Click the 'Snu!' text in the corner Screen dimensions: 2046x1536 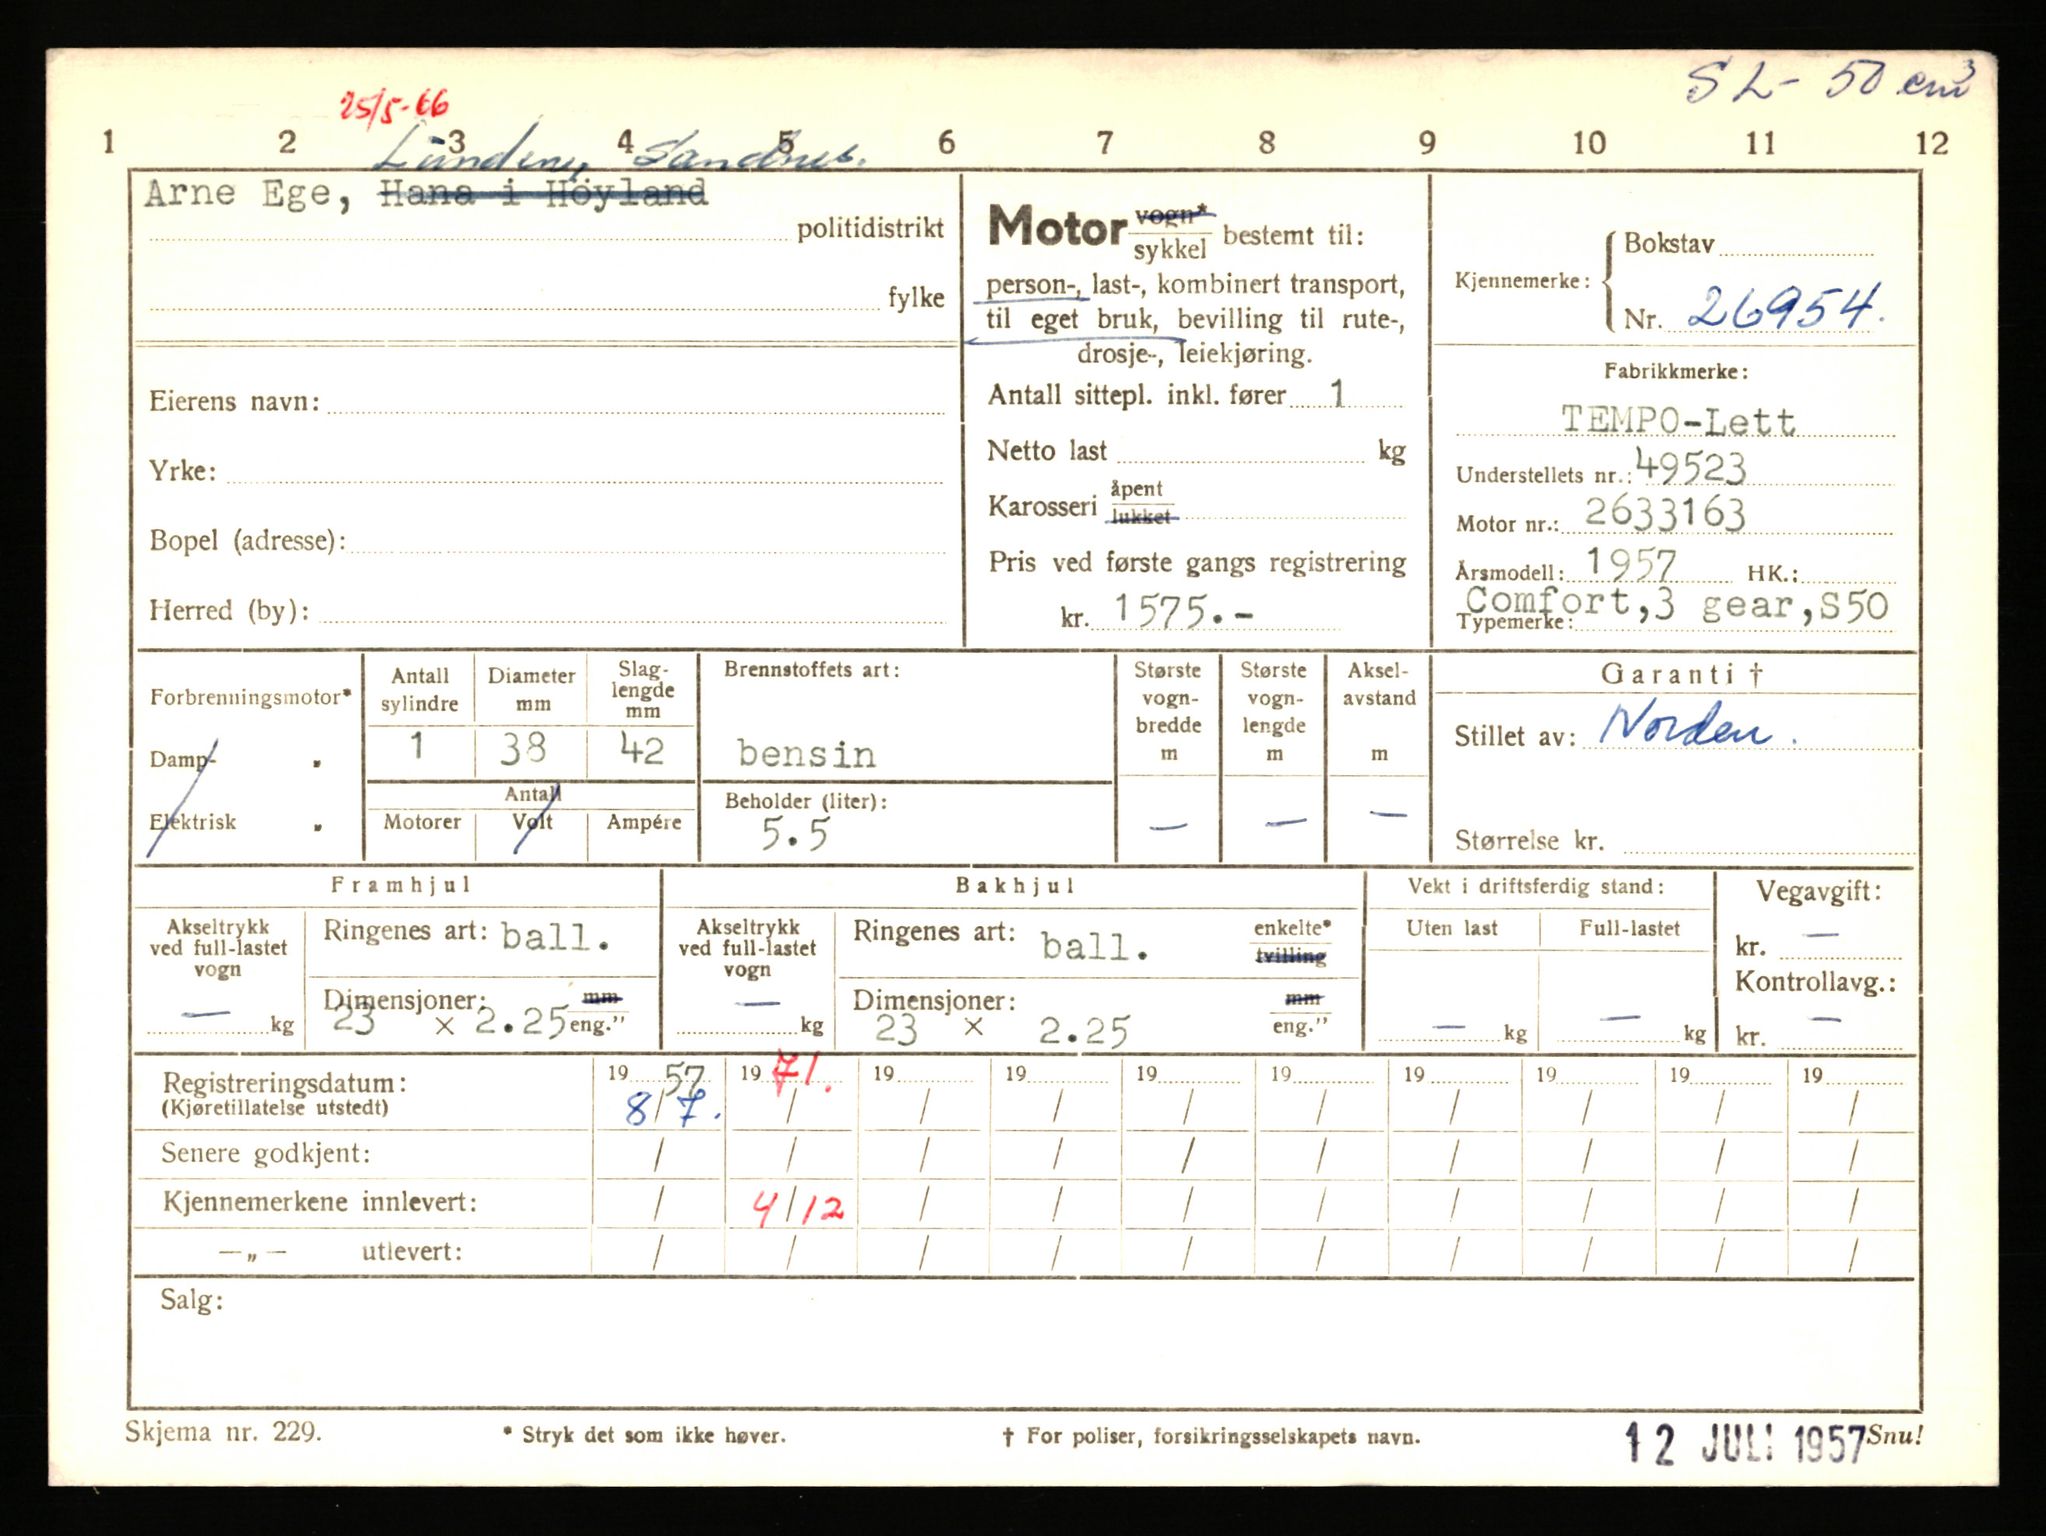pyautogui.click(x=1893, y=1435)
